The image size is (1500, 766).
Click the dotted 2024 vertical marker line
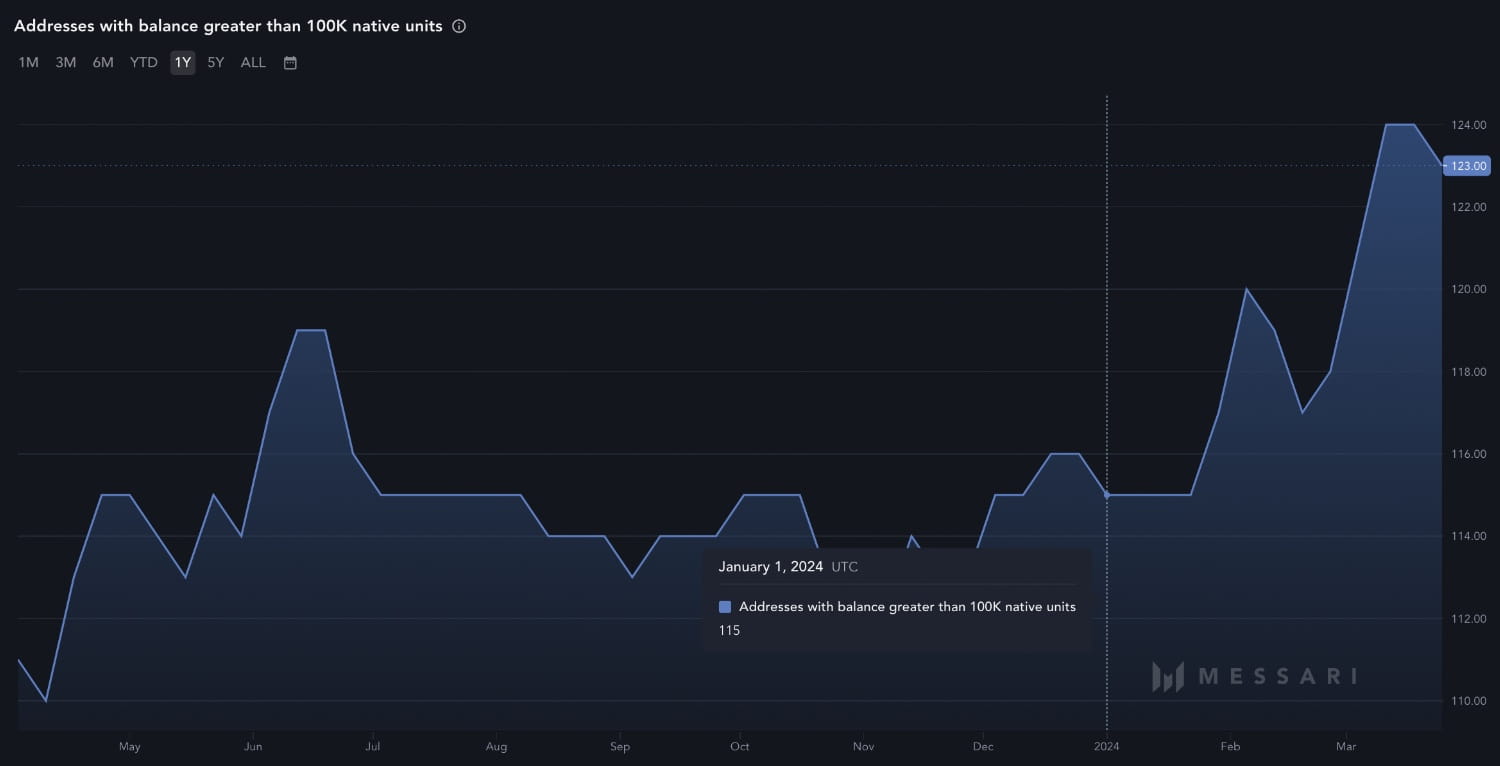pos(1106,300)
